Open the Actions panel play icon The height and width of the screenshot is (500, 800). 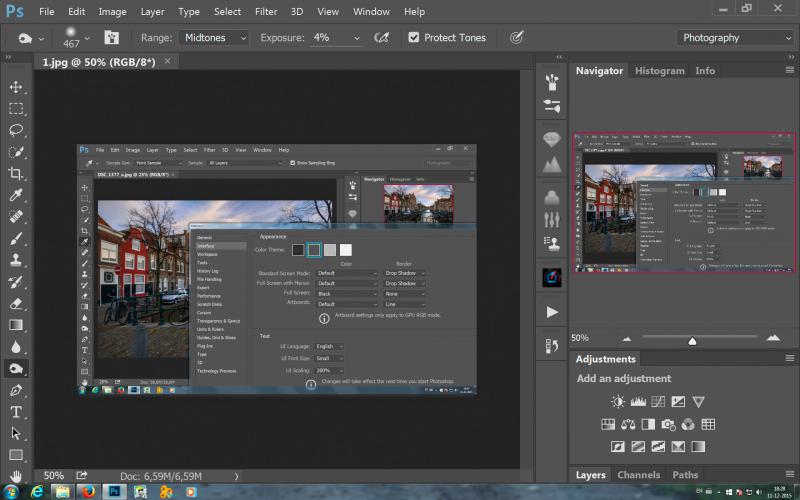coord(552,312)
